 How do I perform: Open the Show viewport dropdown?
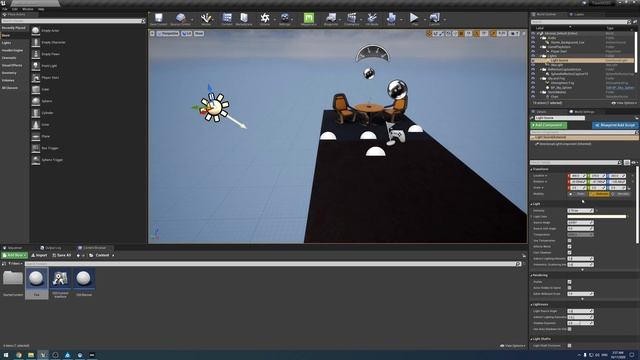199,33
